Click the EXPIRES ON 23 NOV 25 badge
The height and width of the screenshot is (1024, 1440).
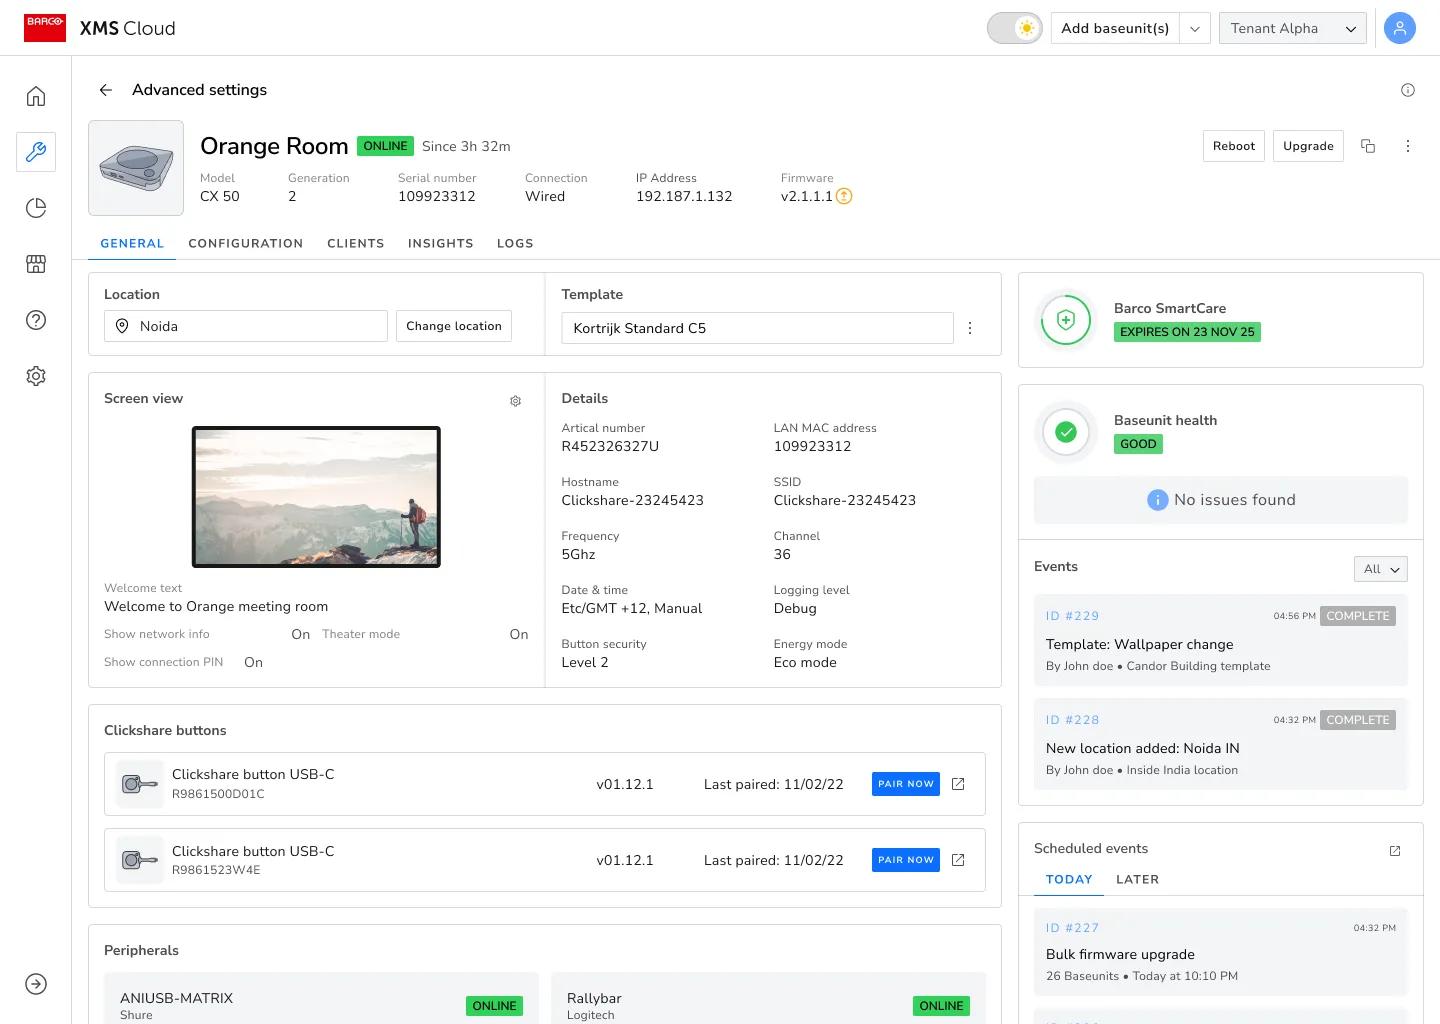1187,332
